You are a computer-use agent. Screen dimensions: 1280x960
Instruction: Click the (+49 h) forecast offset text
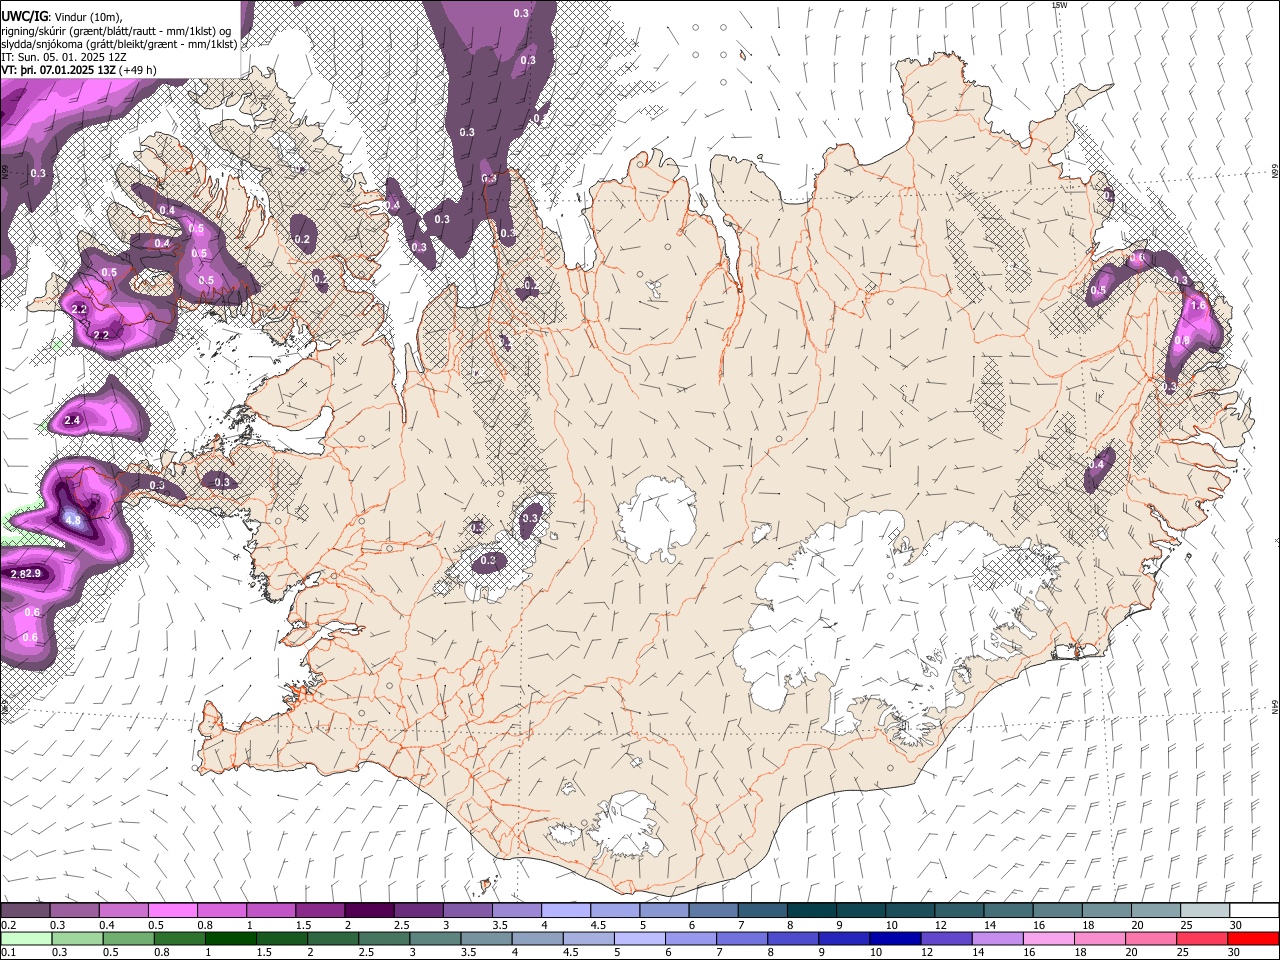point(140,70)
